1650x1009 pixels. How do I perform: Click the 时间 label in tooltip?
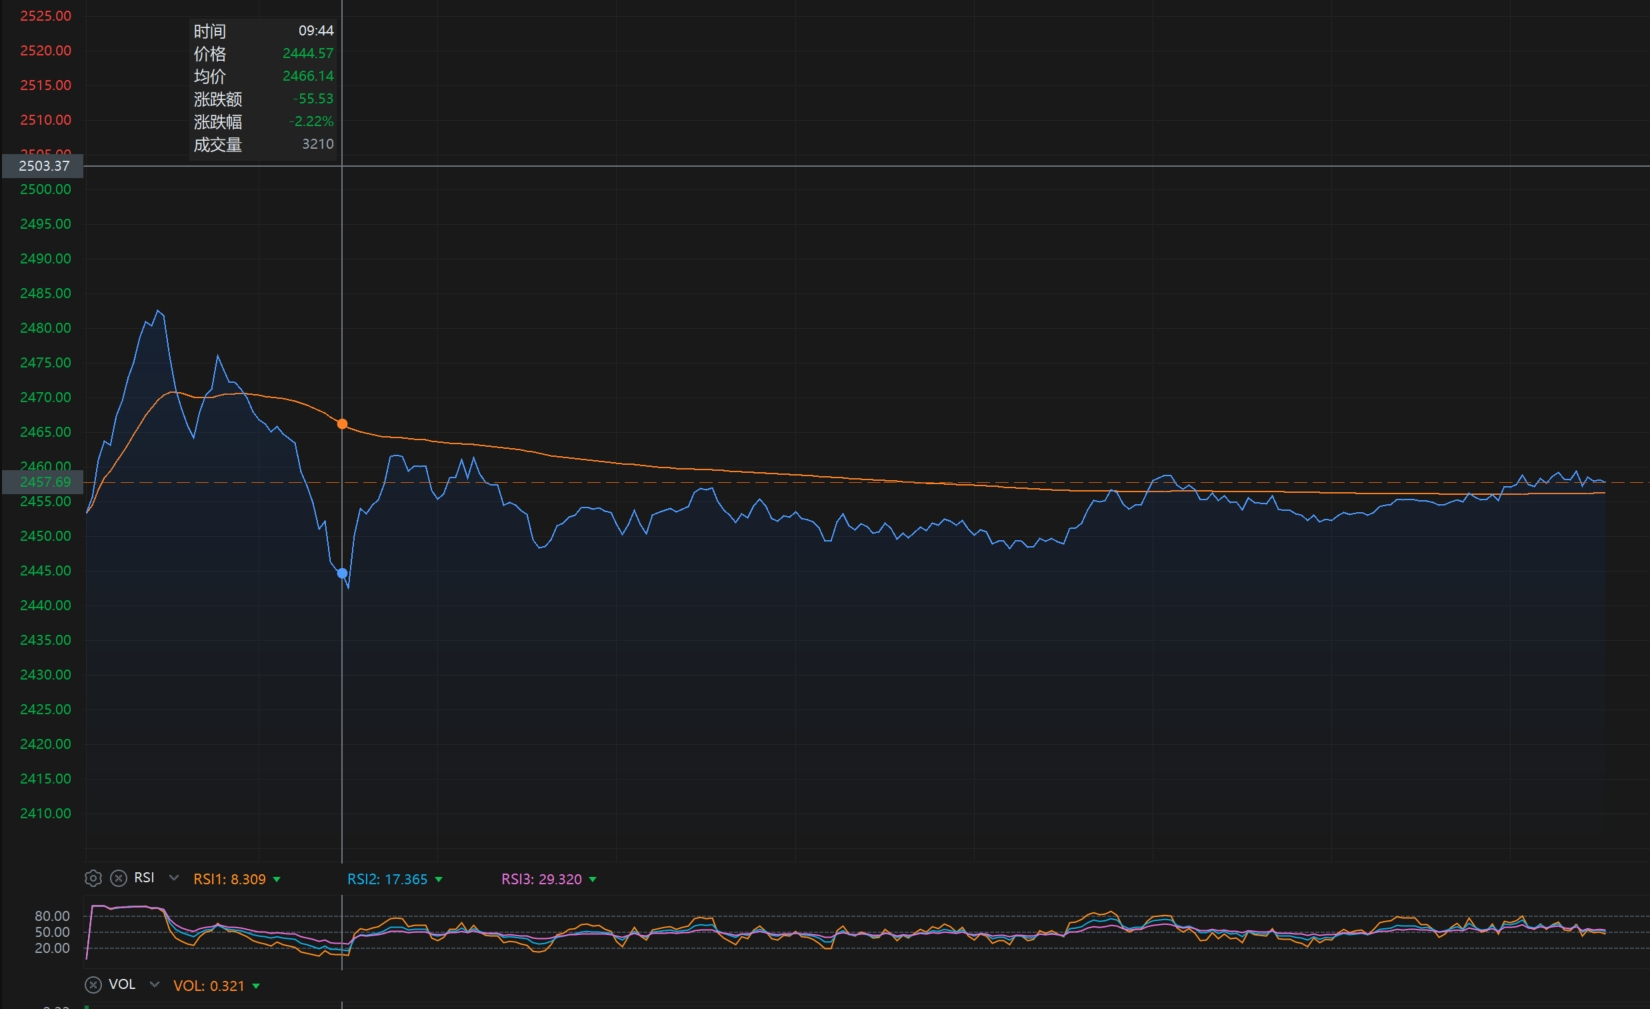coord(210,32)
